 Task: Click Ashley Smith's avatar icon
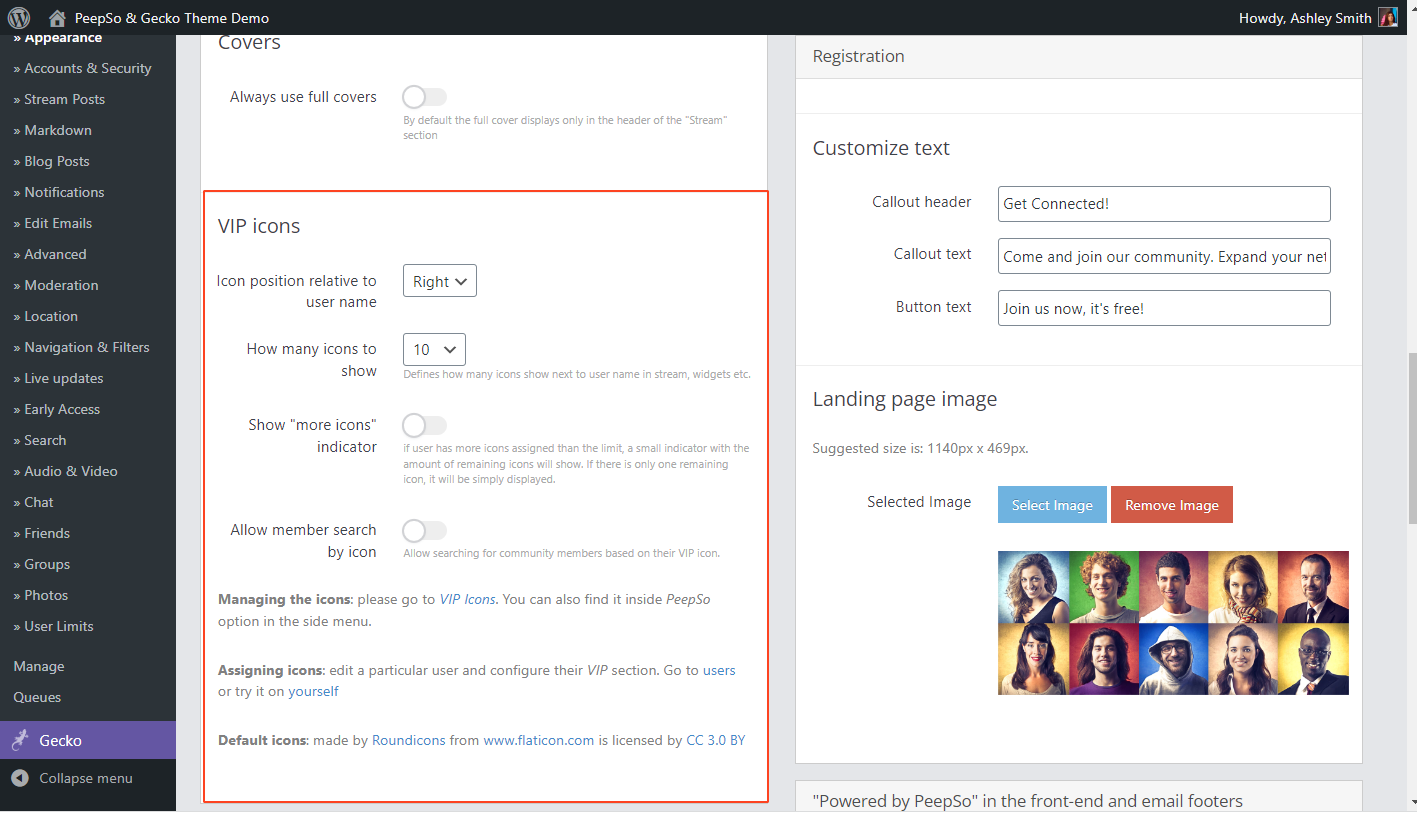click(x=1388, y=17)
